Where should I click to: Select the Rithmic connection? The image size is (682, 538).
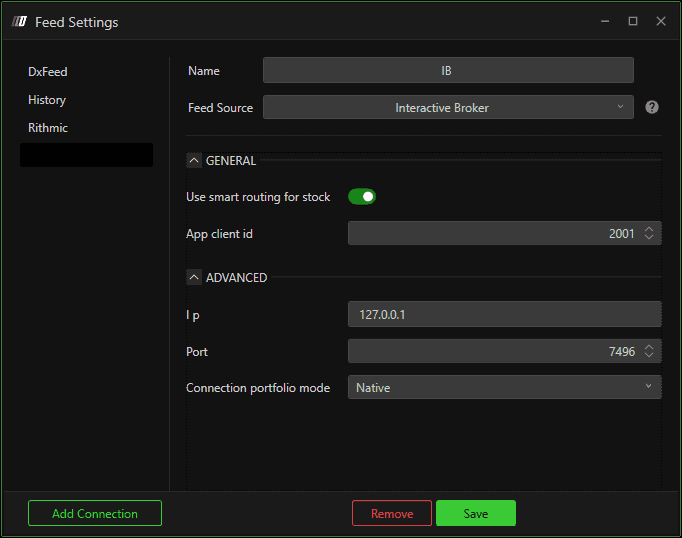pos(48,128)
